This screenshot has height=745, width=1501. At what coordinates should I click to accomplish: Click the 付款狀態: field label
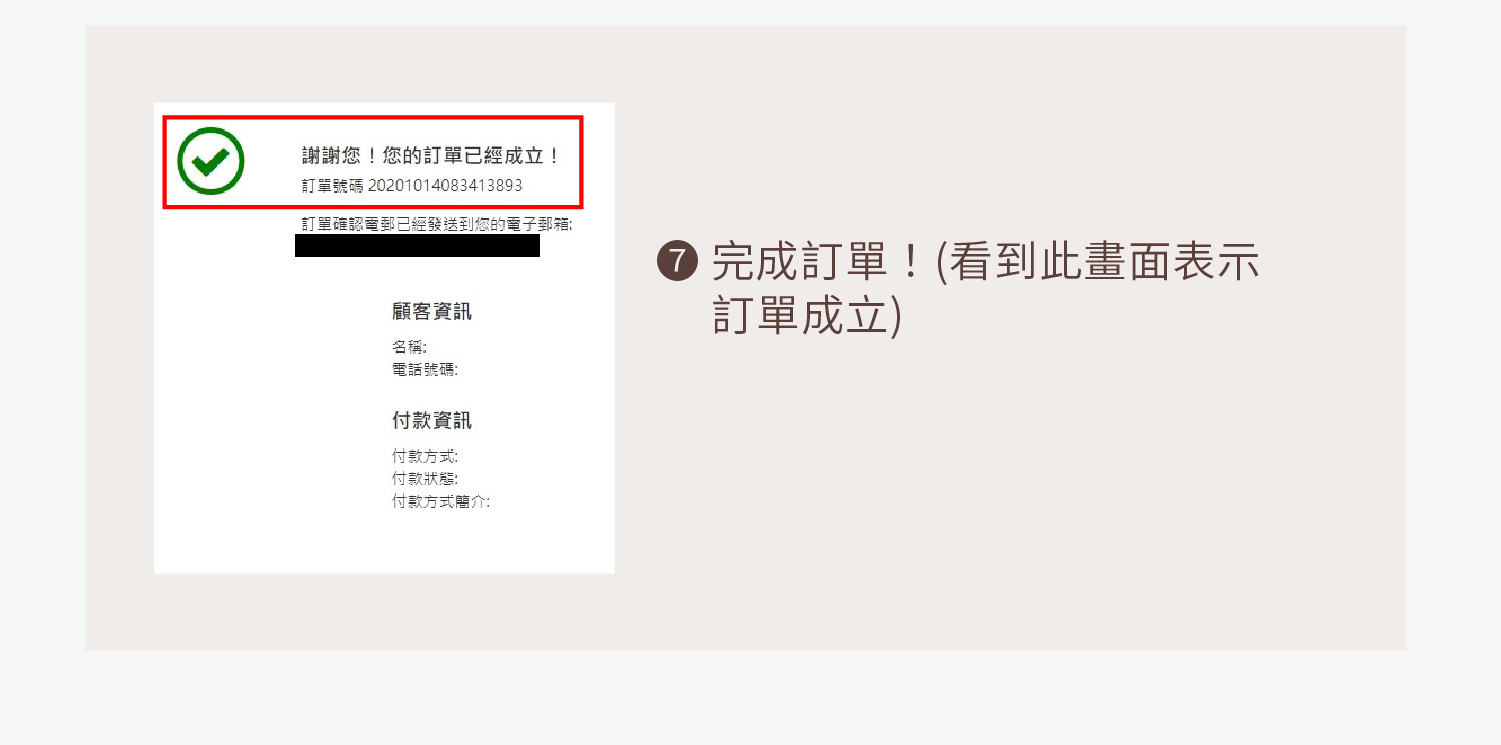425,479
